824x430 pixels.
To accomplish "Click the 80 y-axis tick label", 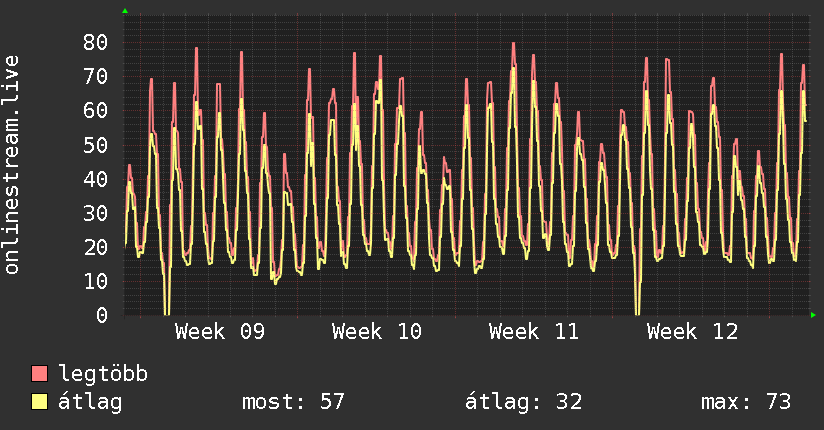I will [96, 43].
